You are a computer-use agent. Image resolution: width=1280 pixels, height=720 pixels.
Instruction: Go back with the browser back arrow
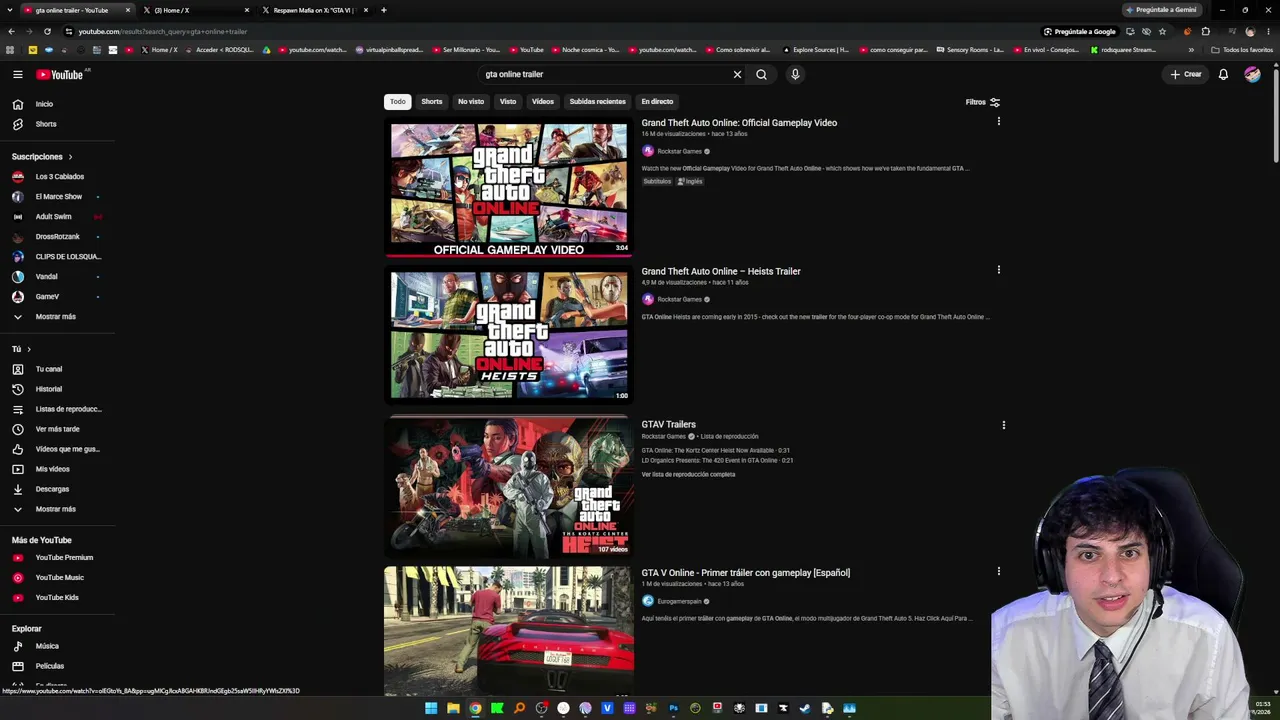pyautogui.click(x=10, y=31)
